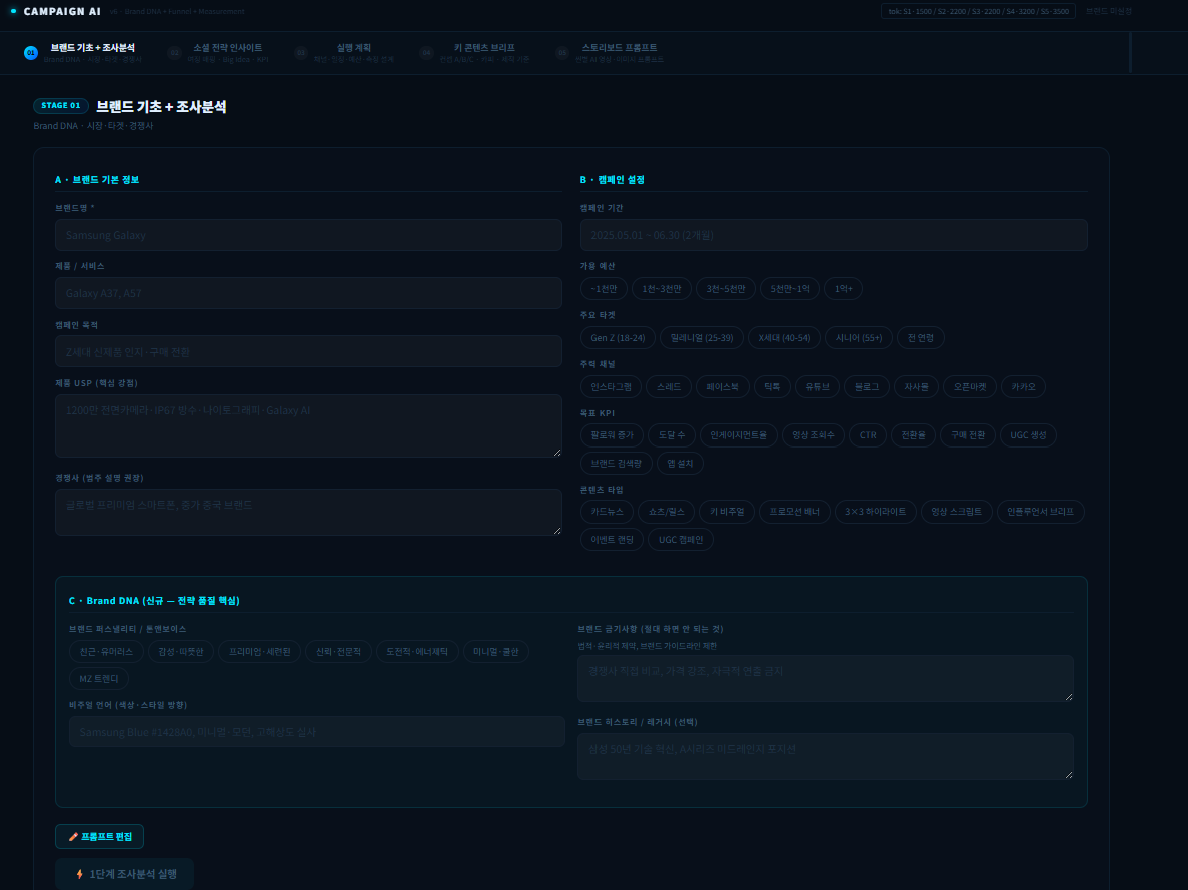
Task: Select the 유튜브 channel chip
Action: coord(818,386)
